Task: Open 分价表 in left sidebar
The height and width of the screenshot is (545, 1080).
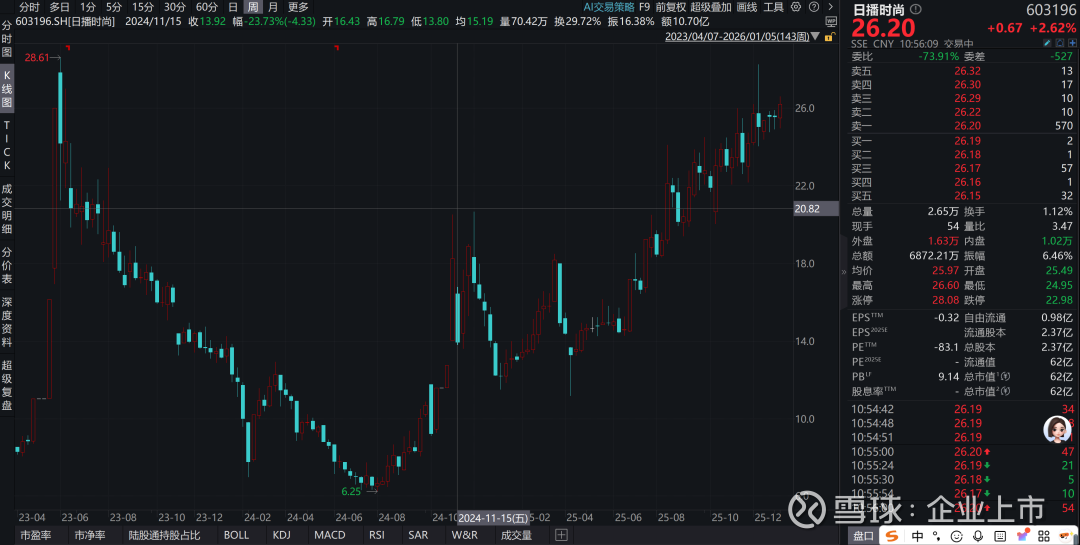Action: 7,265
